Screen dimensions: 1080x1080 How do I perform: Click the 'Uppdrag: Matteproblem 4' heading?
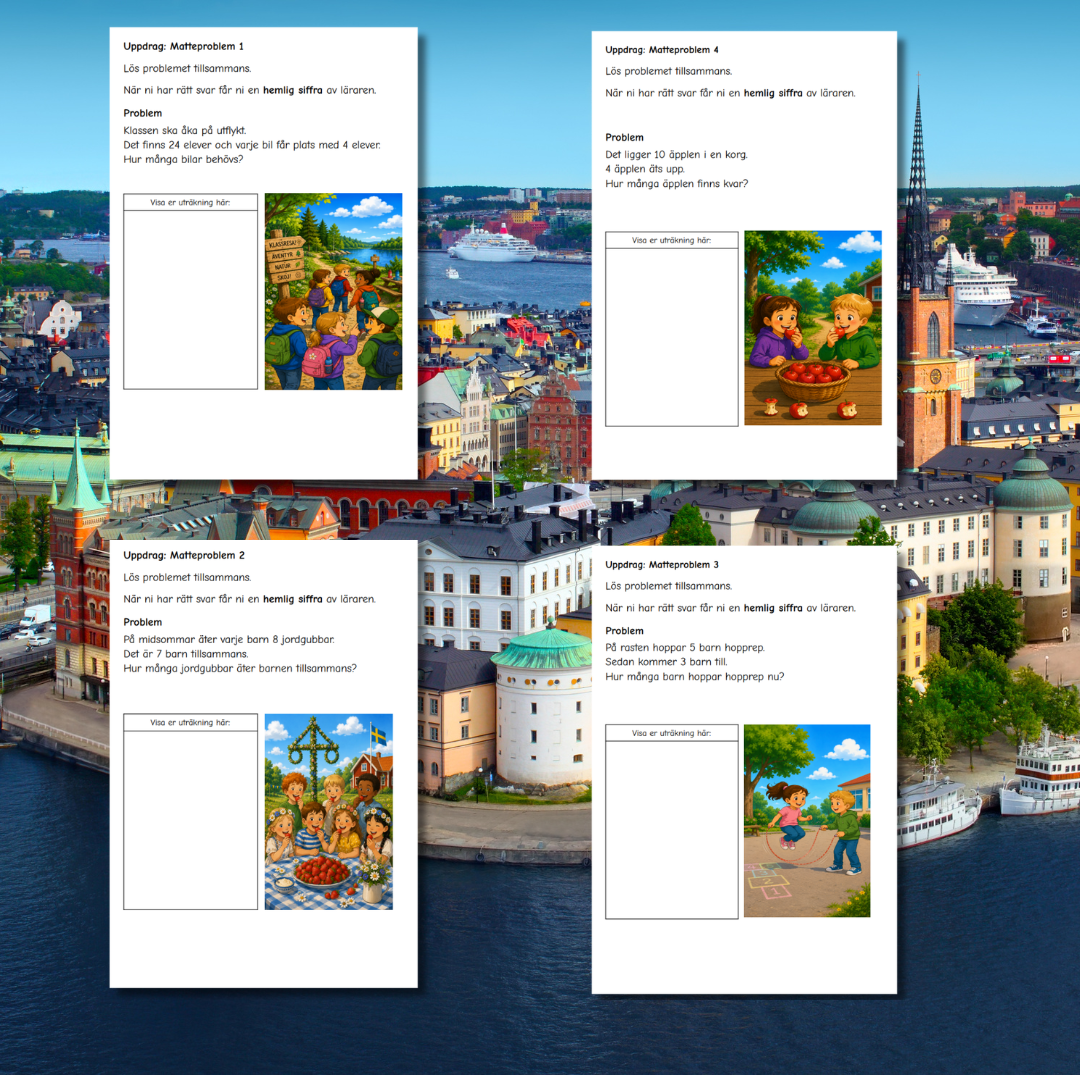662,50
